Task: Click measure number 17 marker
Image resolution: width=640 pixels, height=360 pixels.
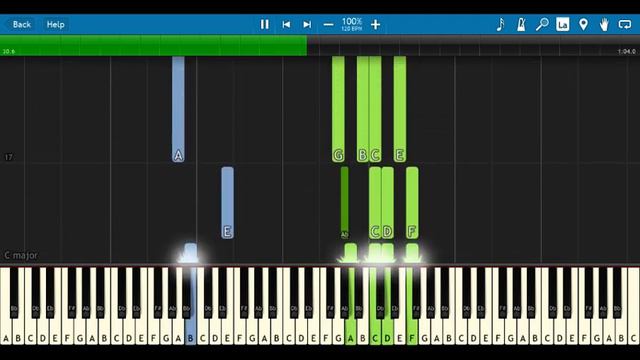Action: click(x=9, y=157)
